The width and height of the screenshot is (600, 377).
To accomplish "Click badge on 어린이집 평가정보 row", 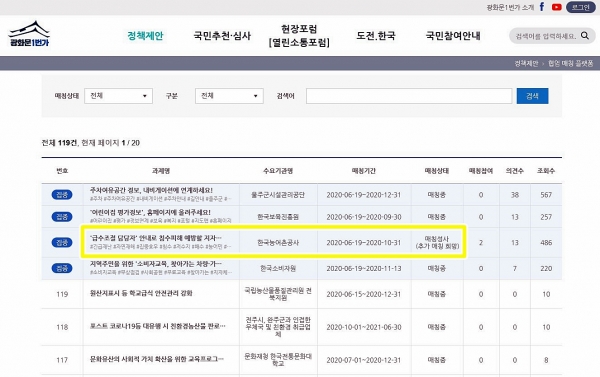I will (x=62, y=217).
